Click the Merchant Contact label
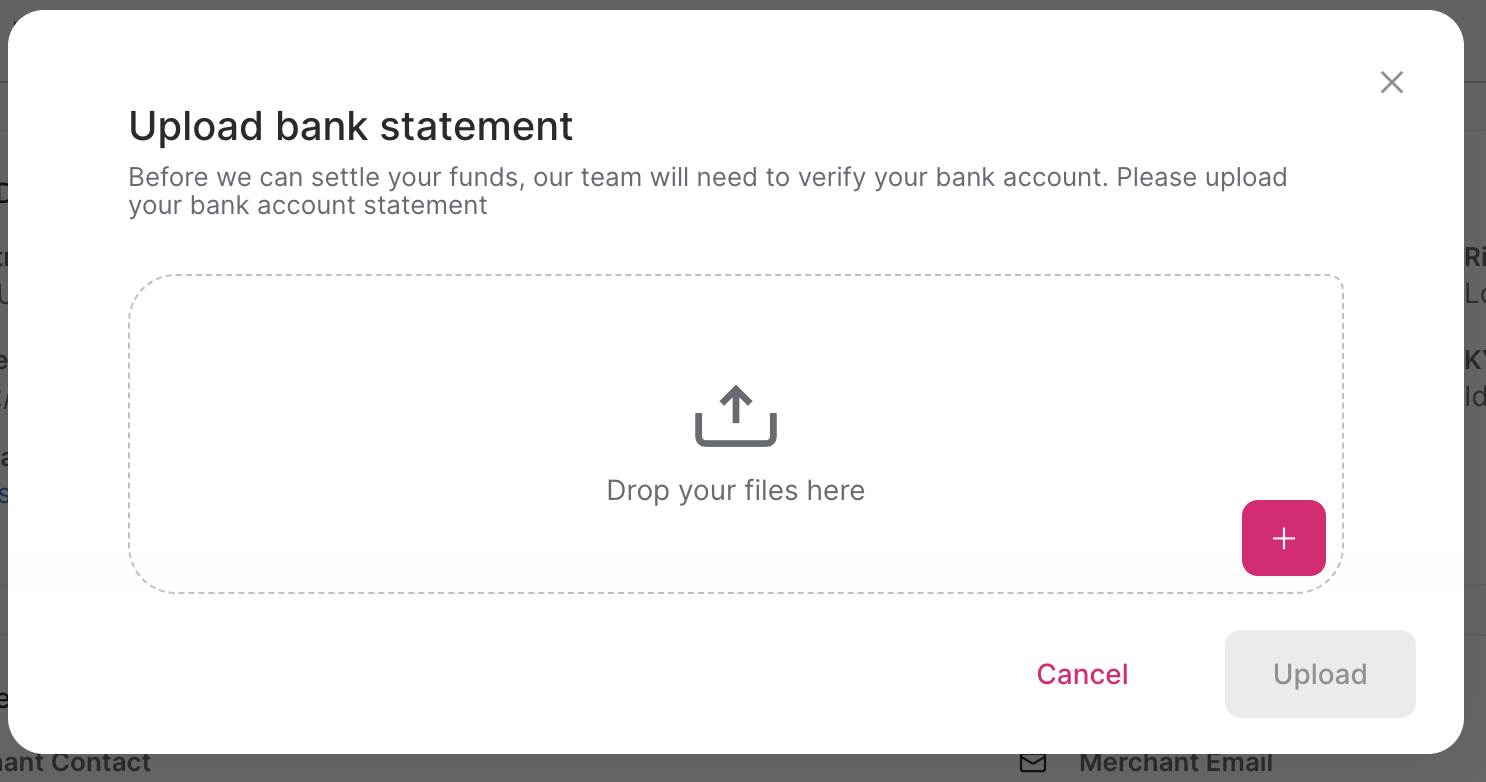Screen dimensions: 1486x782 (76, 762)
